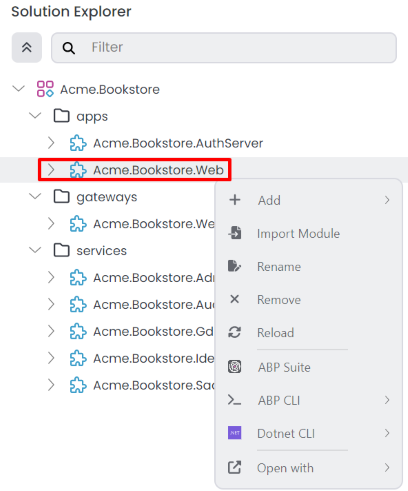Click the Acme.Bookstore.Gd... puzzle icon
The width and height of the screenshot is (408, 491).
point(78,332)
